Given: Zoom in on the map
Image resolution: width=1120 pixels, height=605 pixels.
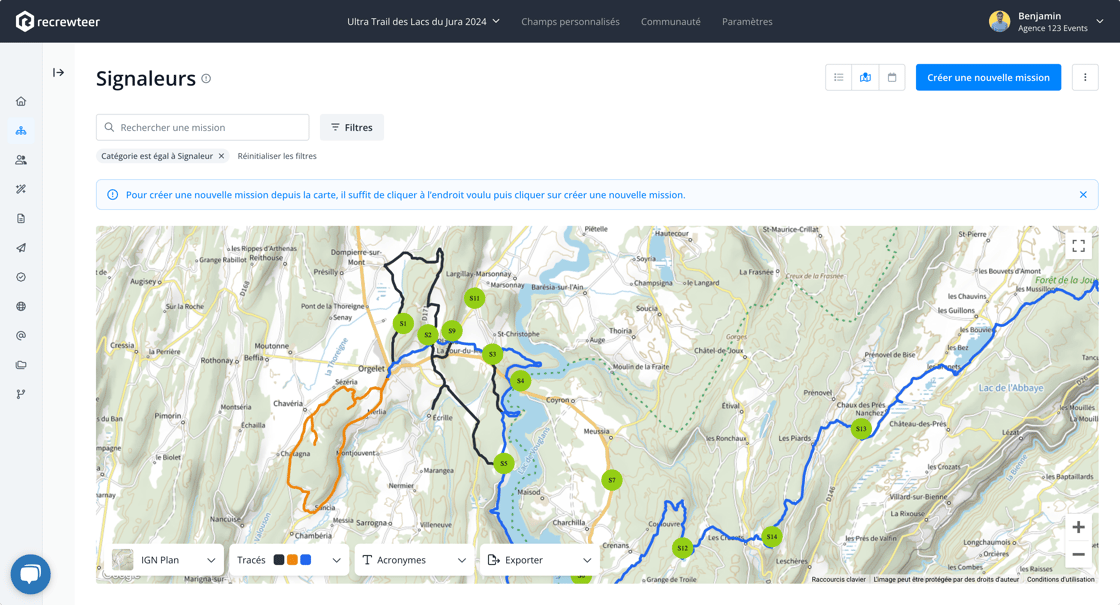Looking at the screenshot, I should pyautogui.click(x=1079, y=527).
